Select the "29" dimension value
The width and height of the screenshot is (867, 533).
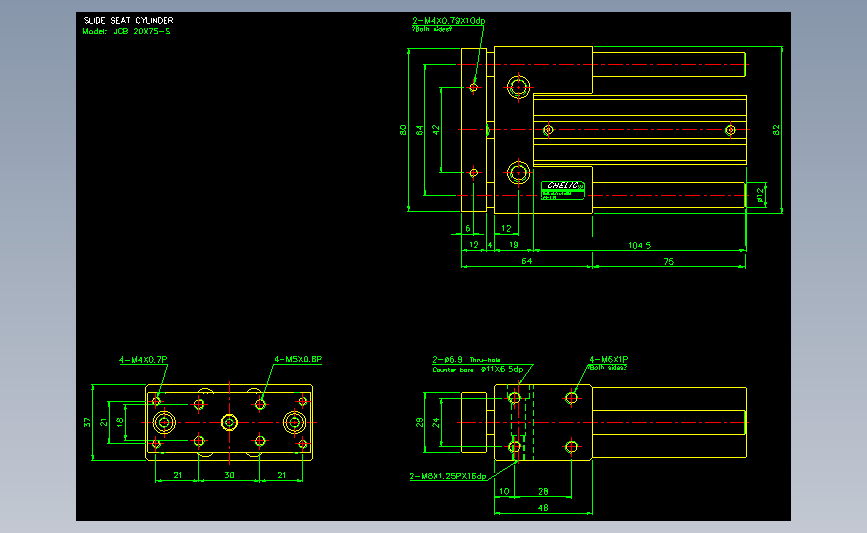pyautogui.click(x=419, y=422)
